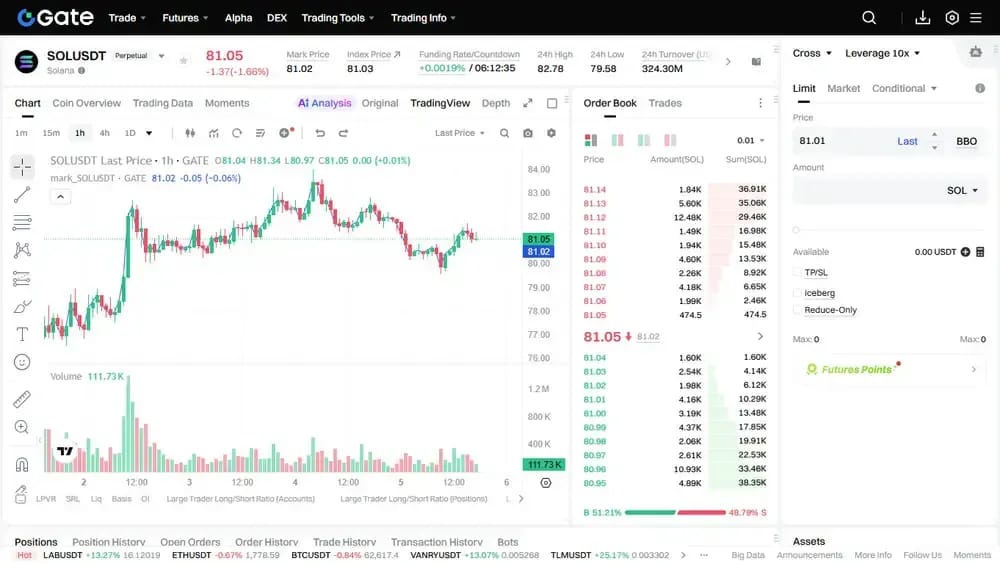Select the text annotation tool

coord(22,334)
